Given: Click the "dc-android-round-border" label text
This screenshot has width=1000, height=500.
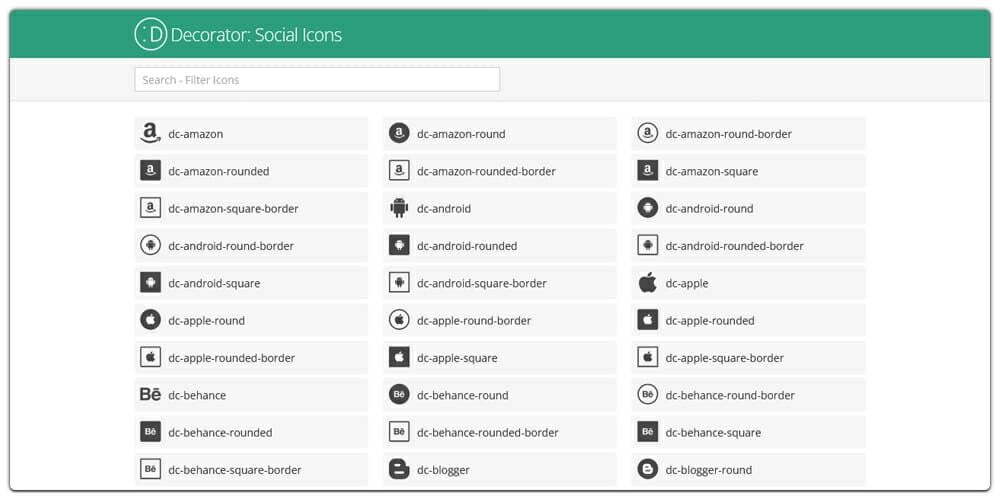Looking at the screenshot, I should tap(231, 246).
